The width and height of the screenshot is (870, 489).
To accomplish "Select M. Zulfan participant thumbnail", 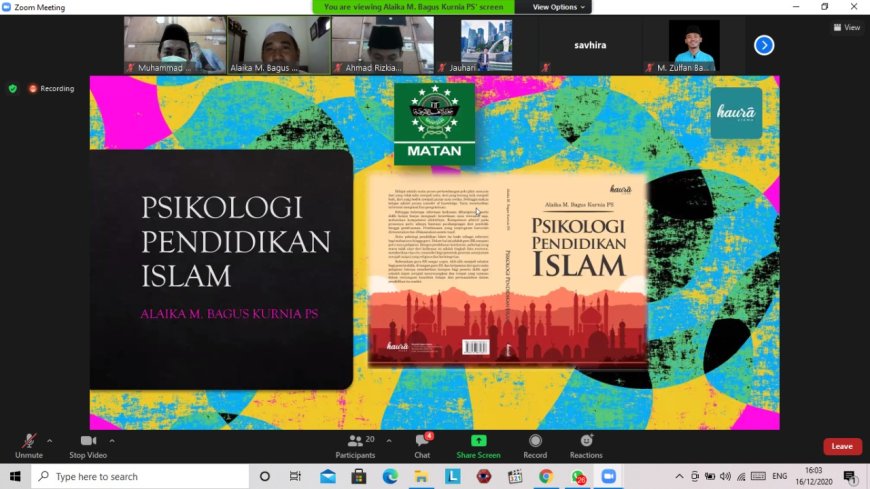I will pyautogui.click(x=694, y=45).
